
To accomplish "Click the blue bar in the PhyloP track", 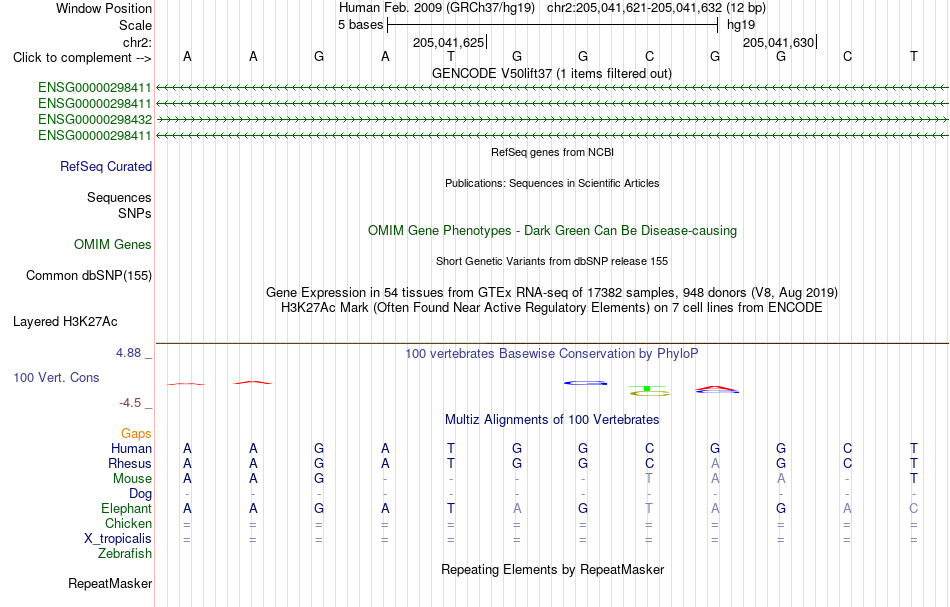I will coord(585,383).
